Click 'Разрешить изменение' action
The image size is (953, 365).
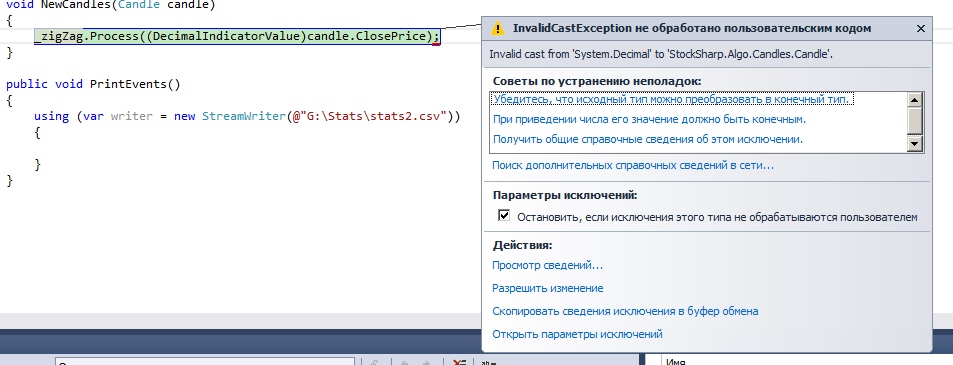tap(547, 288)
